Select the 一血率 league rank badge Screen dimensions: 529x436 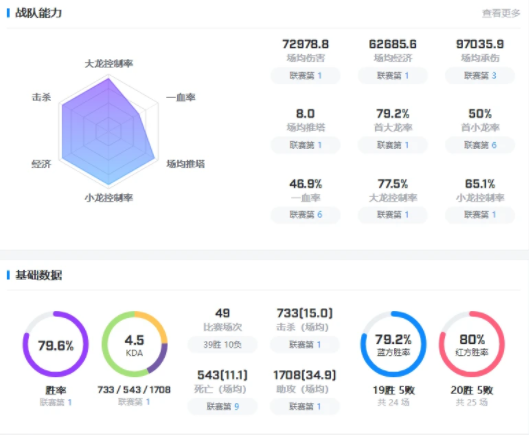point(306,215)
